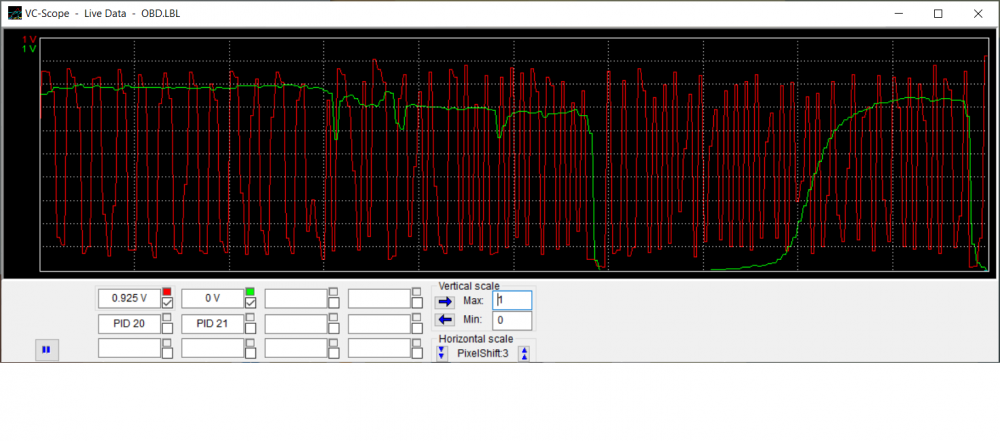Viewport: 1000px width, 441px height.
Task: Select the PID 20 field
Action: (x=129, y=324)
